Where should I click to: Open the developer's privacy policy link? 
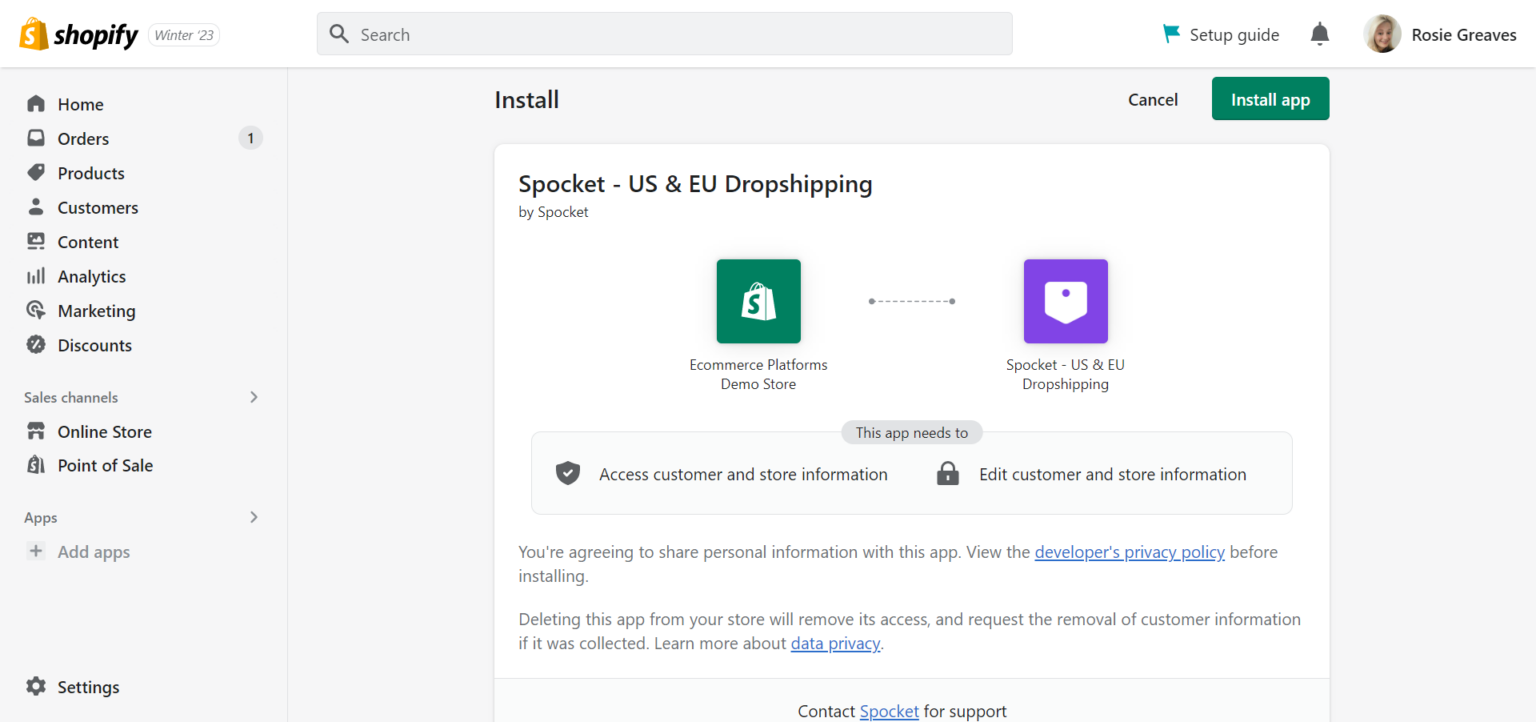1129,552
